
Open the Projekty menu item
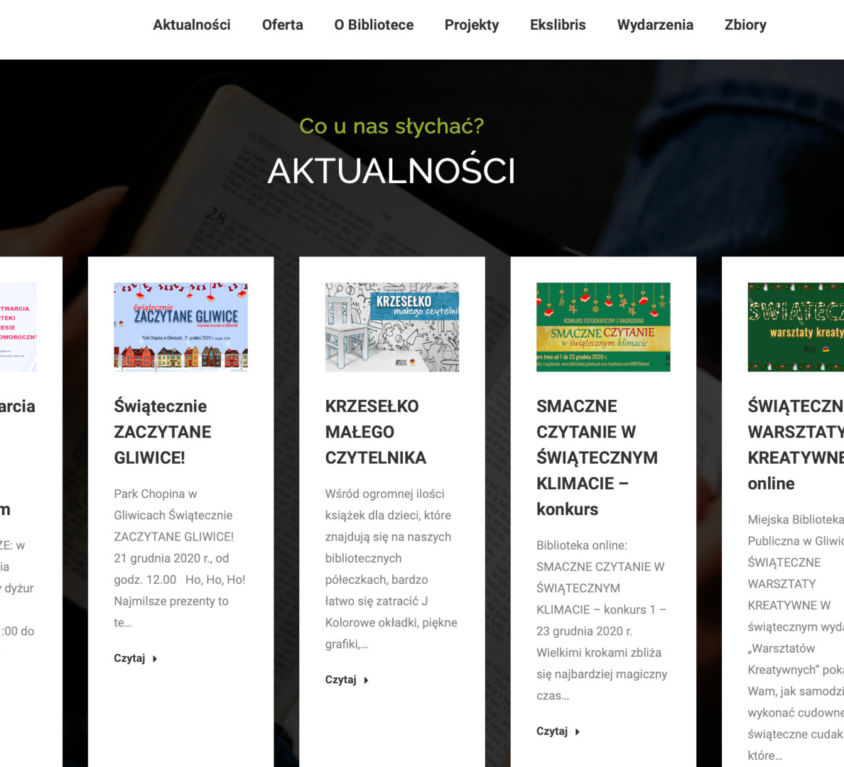coord(472,25)
